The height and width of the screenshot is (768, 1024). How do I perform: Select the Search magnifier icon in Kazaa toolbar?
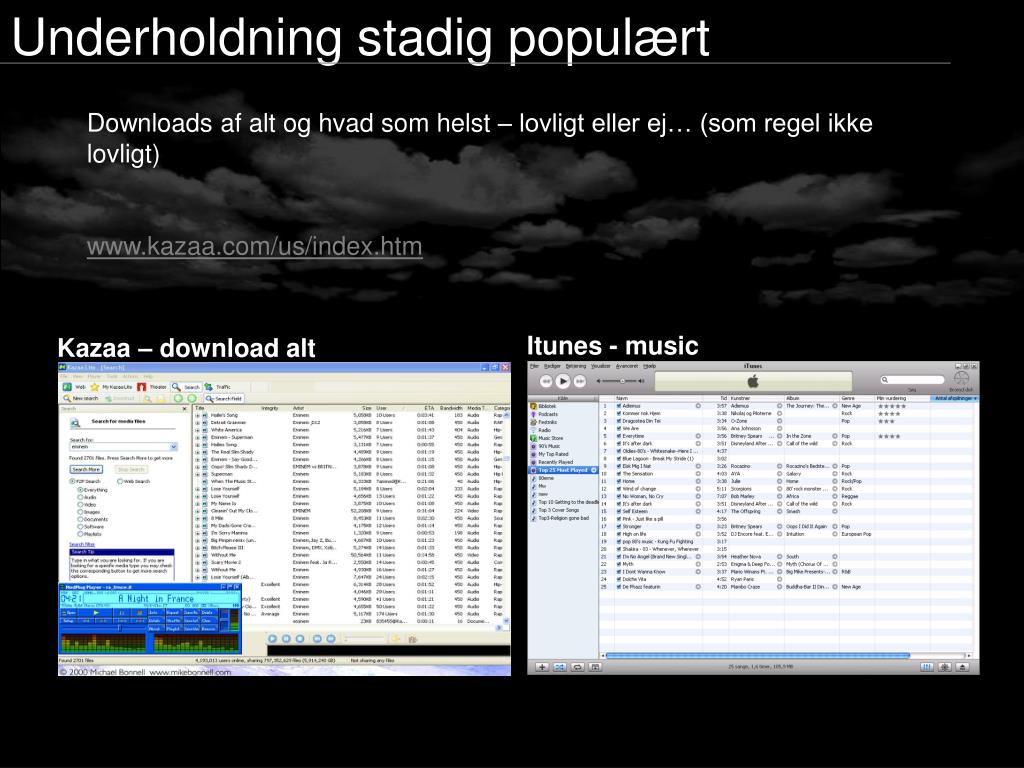pyautogui.click(x=176, y=387)
